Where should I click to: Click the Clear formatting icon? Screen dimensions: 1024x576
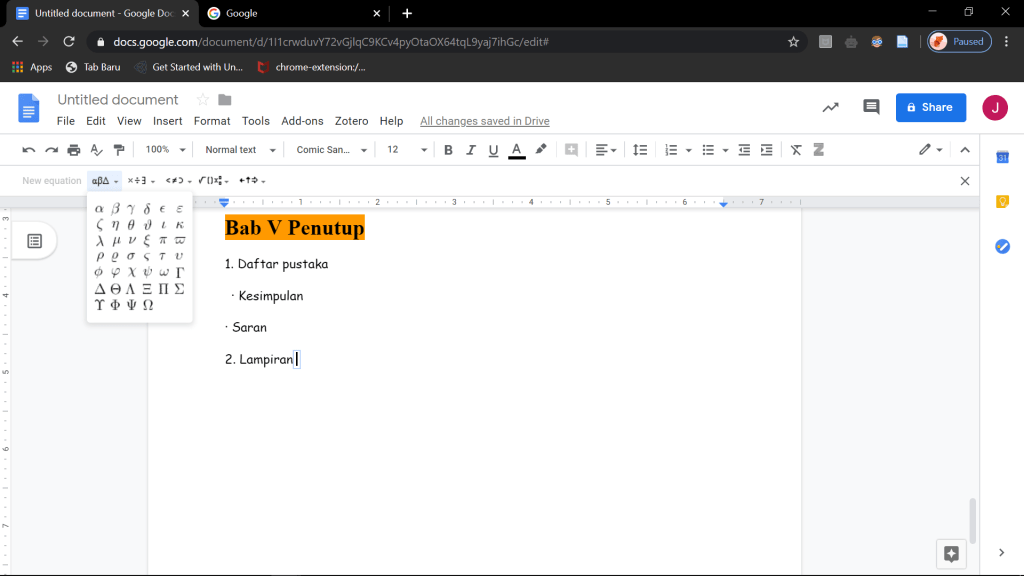pyautogui.click(x=796, y=150)
